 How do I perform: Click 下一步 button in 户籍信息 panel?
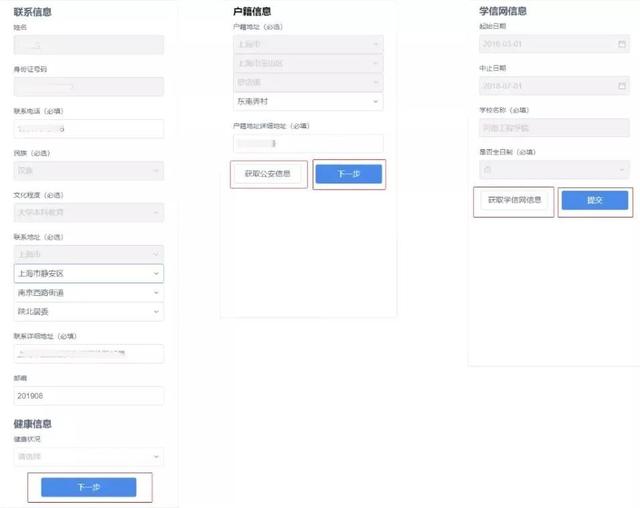point(349,174)
